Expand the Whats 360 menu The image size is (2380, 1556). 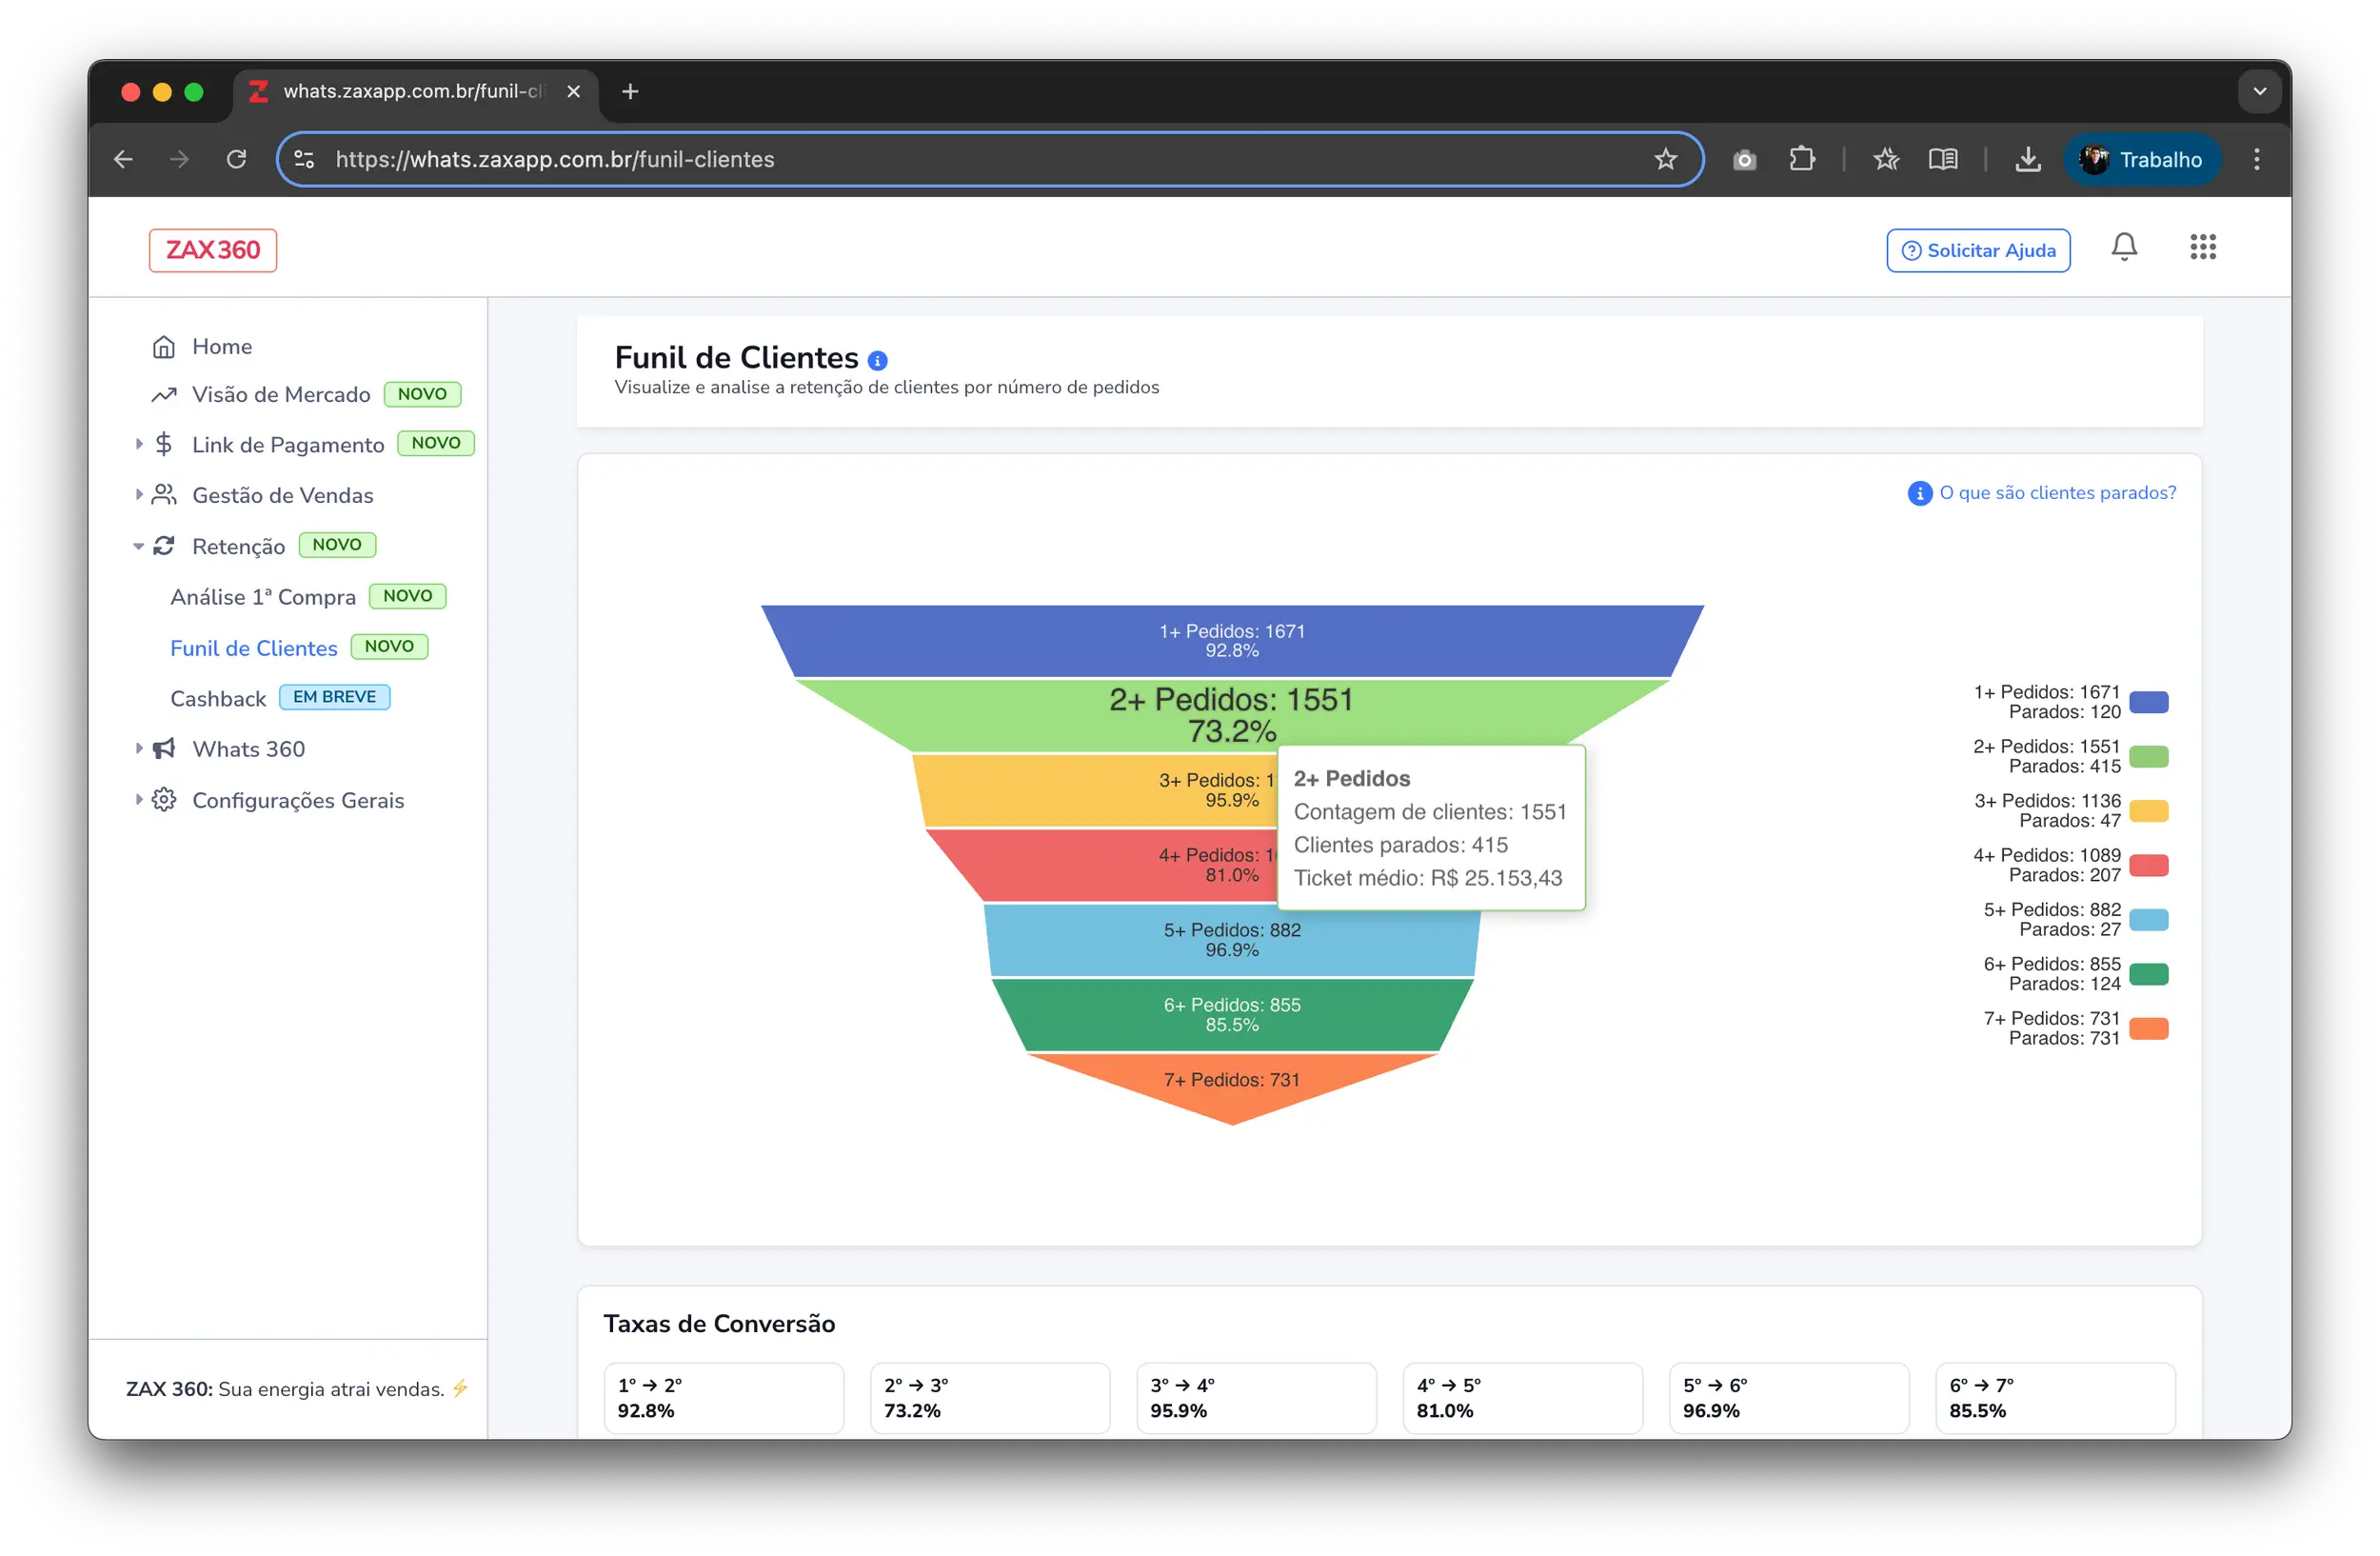(x=248, y=749)
